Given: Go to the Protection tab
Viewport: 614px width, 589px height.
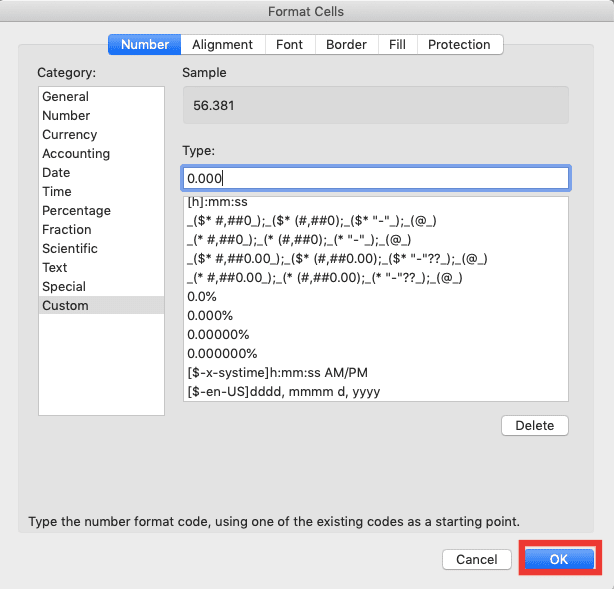Looking at the screenshot, I should point(459,45).
